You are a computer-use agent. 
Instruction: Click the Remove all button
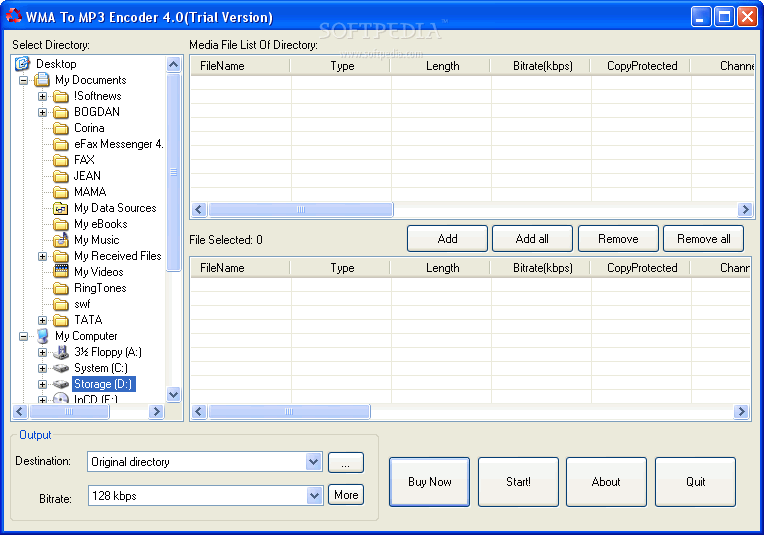click(x=704, y=239)
